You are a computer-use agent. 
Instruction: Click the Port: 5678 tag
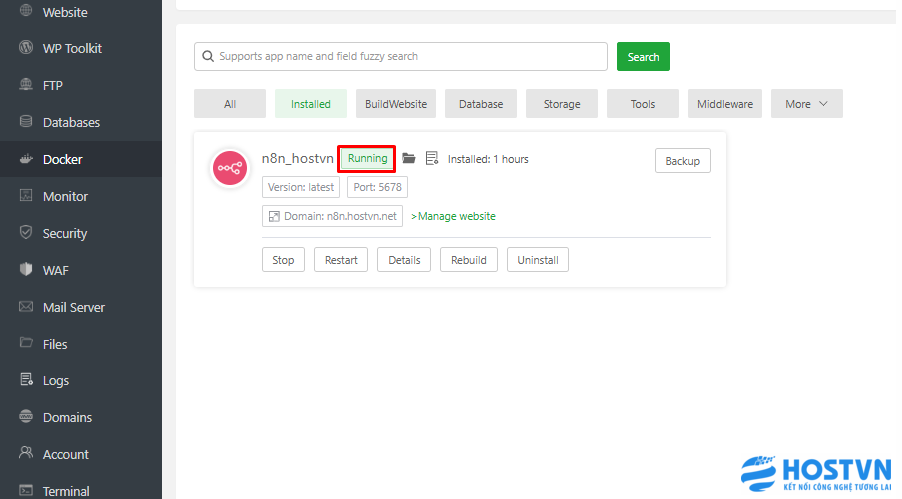pos(377,187)
